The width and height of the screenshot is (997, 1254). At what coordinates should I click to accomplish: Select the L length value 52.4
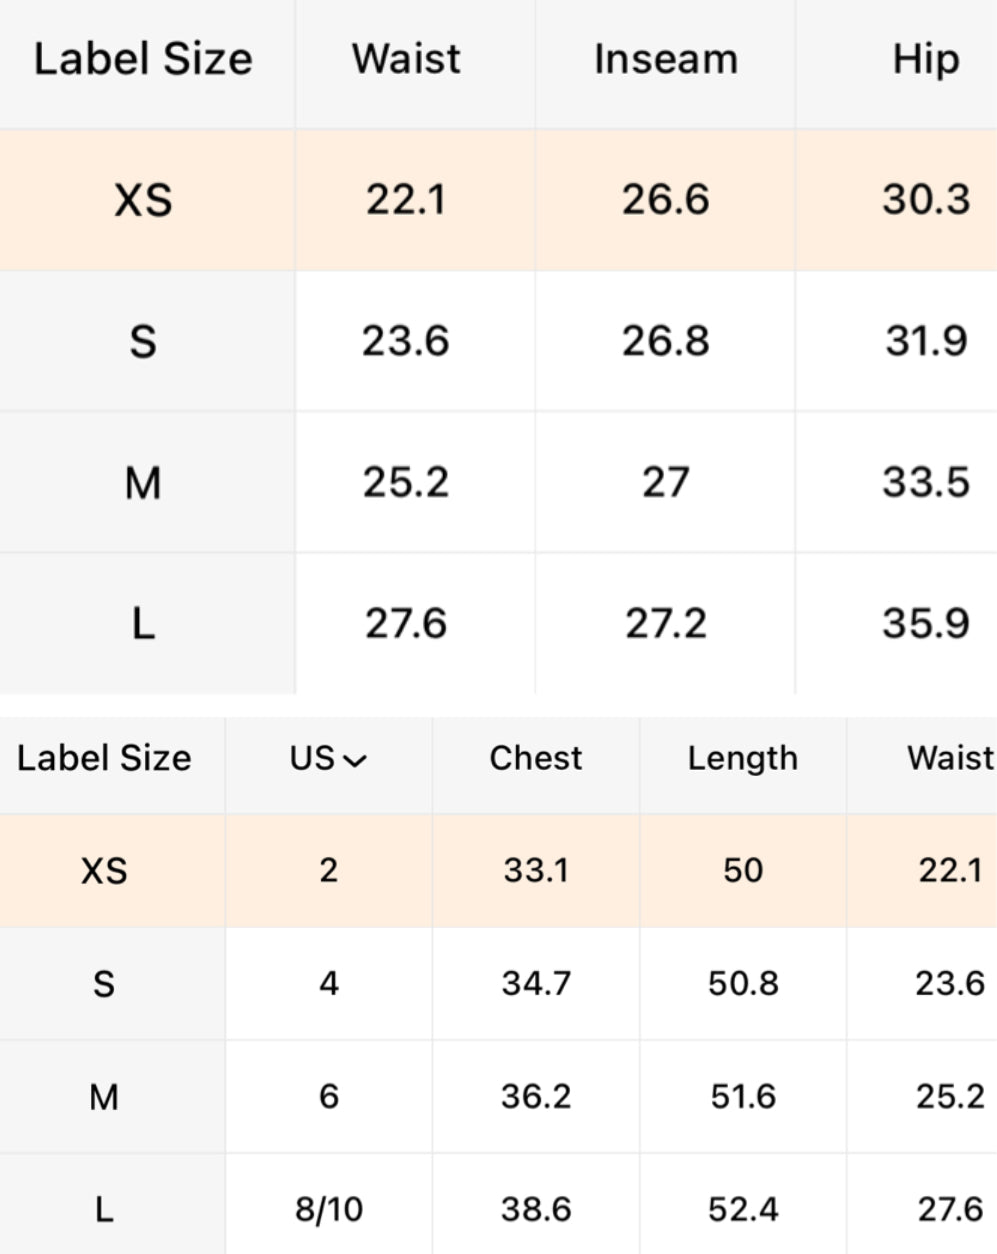click(742, 1210)
